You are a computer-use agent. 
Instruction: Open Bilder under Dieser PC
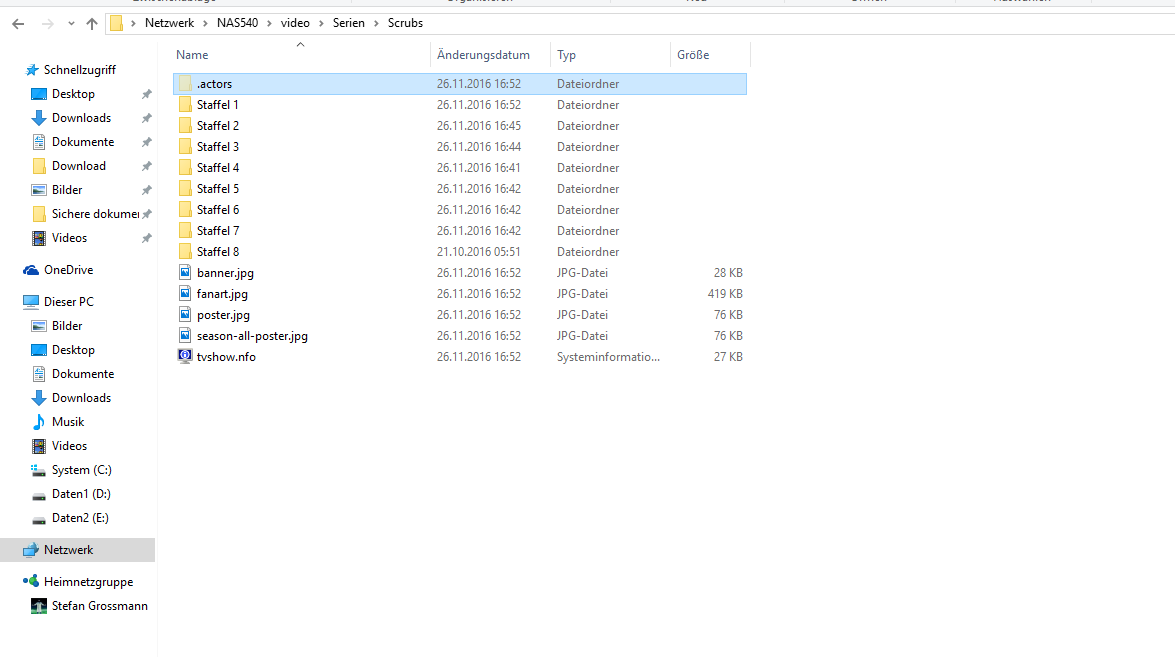pyautogui.click(x=67, y=326)
